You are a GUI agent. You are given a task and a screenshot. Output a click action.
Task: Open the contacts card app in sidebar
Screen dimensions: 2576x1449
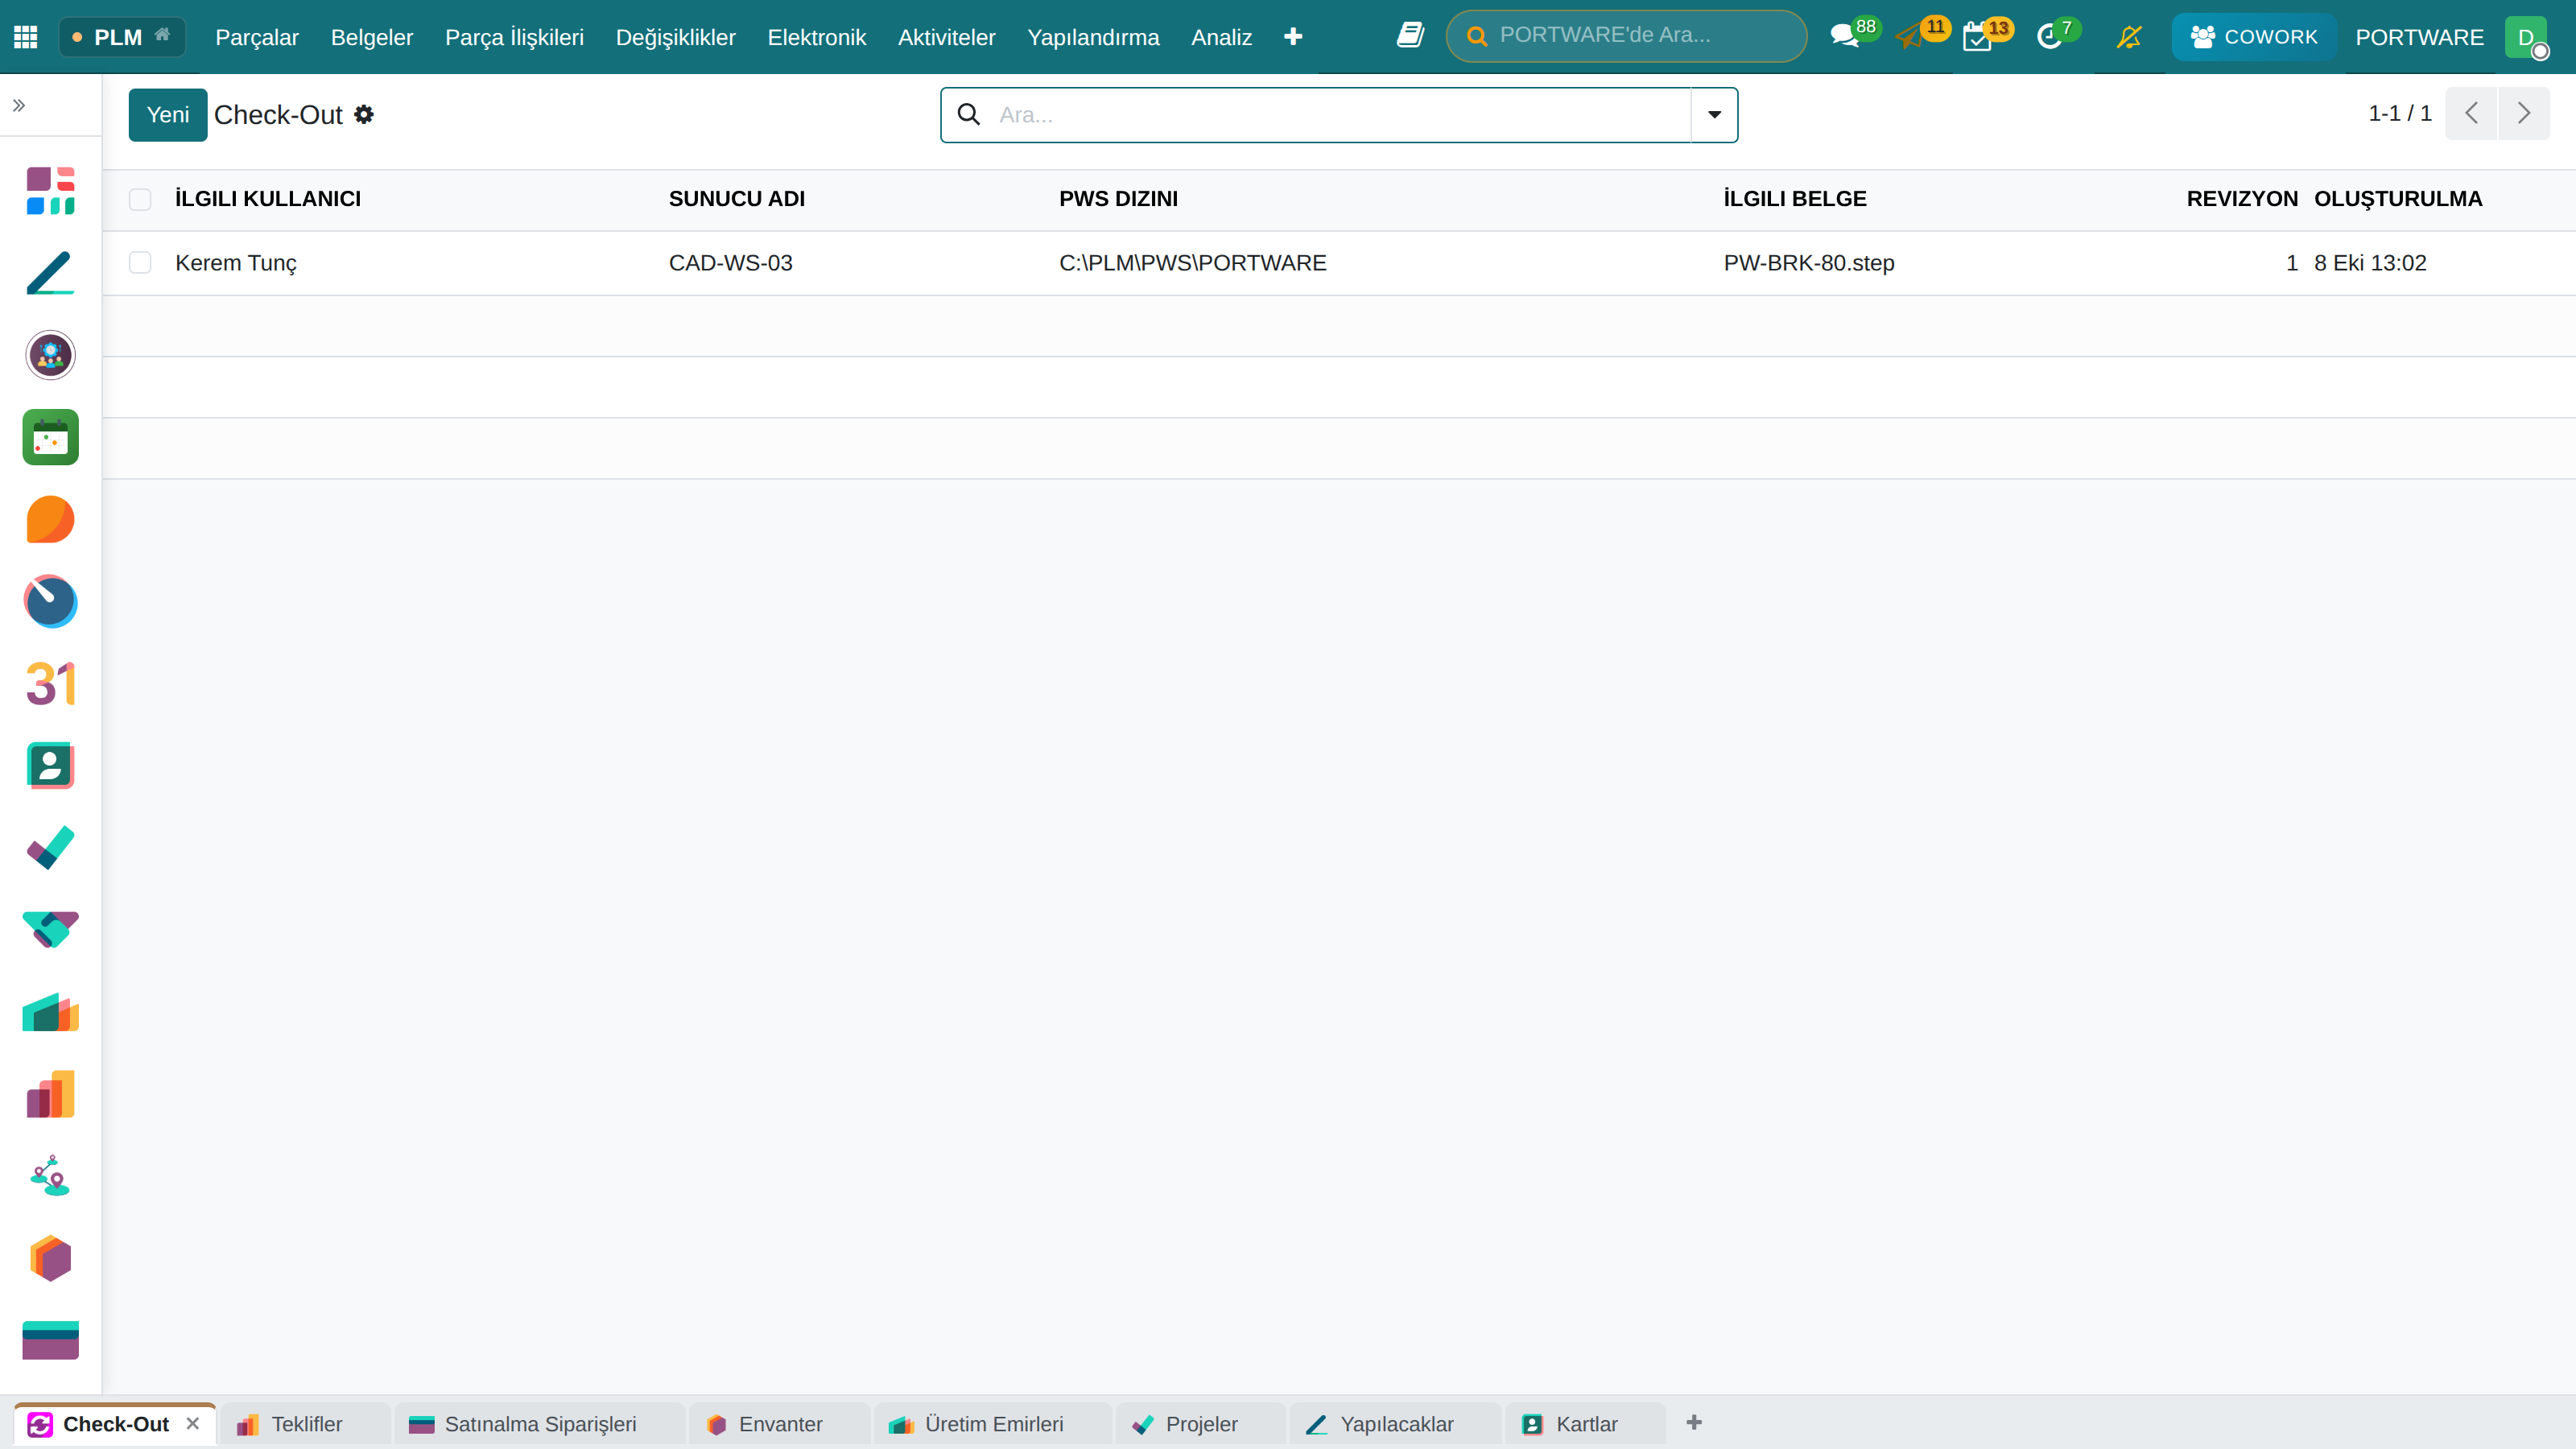point(50,765)
